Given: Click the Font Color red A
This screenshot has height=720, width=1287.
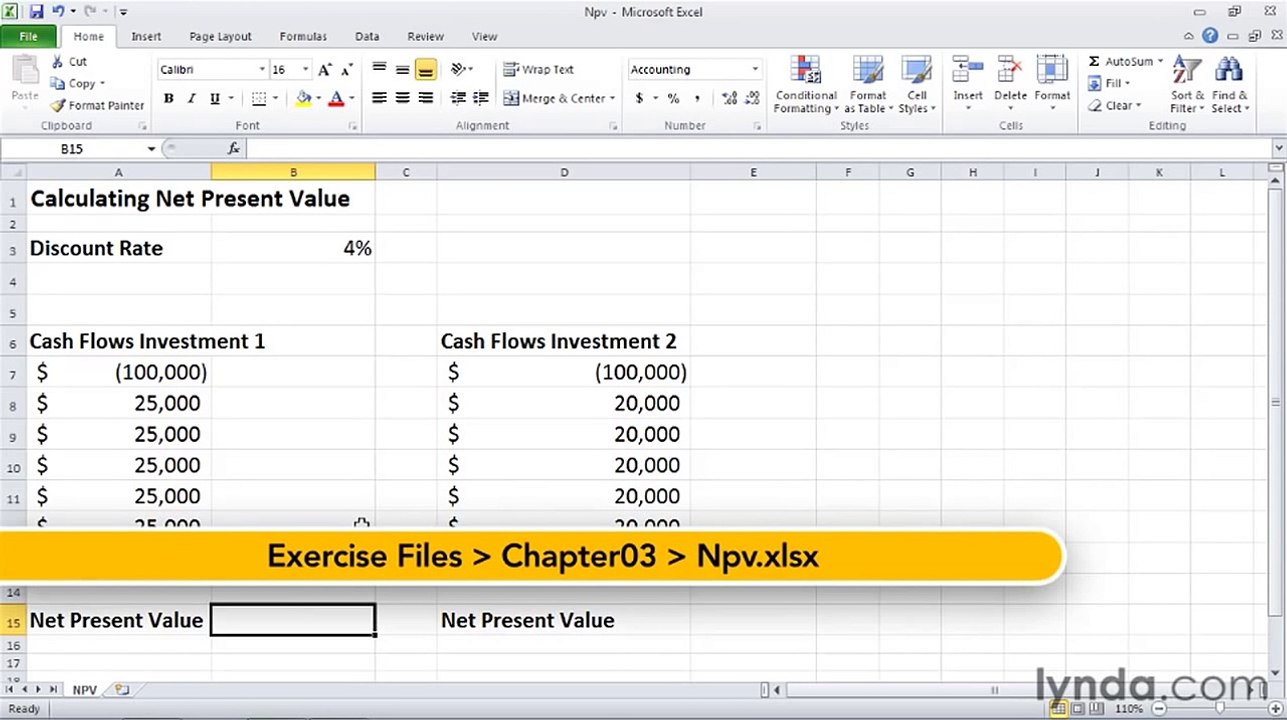Looking at the screenshot, I should (336, 98).
